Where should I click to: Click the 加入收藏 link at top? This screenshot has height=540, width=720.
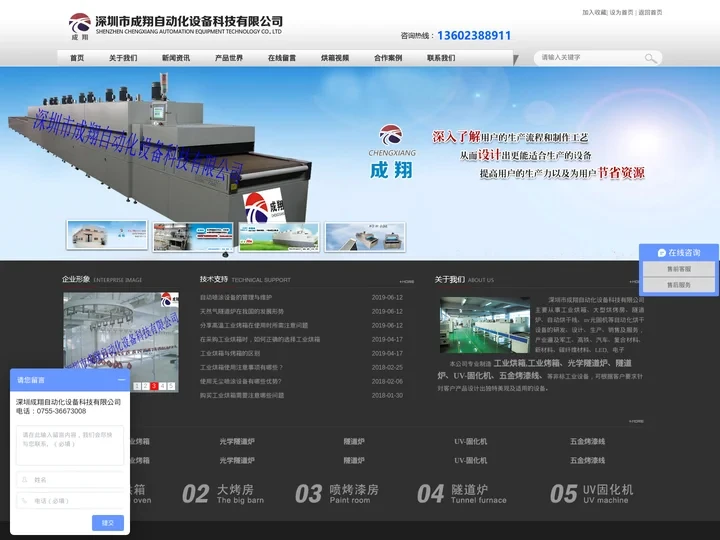[594, 12]
